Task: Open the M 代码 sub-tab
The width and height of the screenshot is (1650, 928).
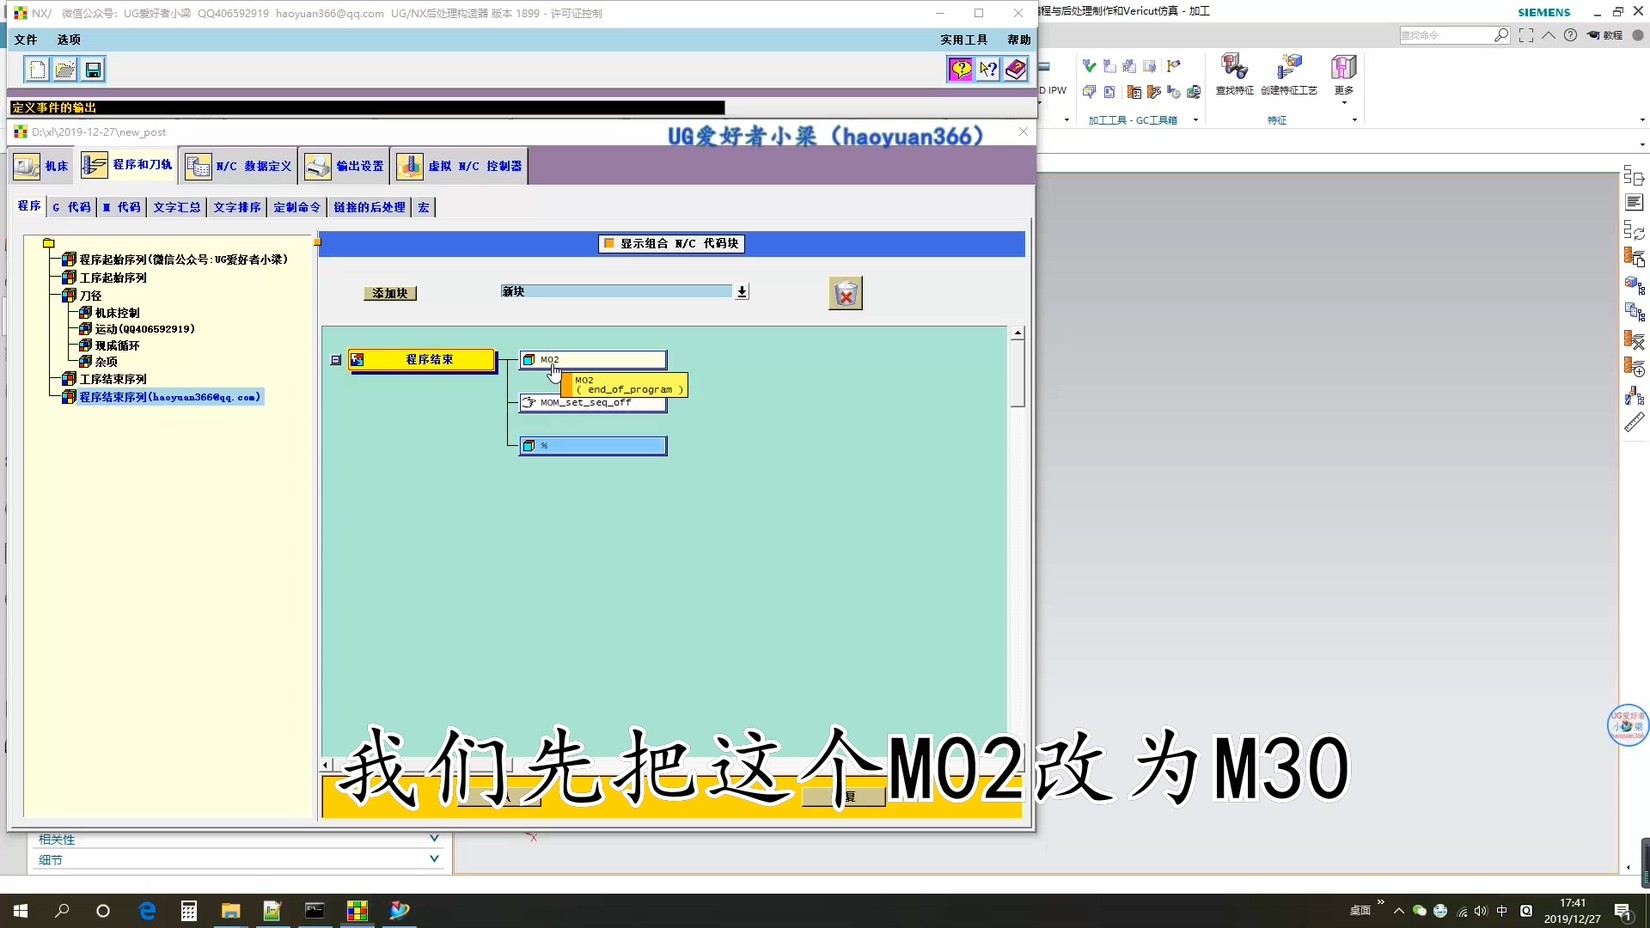Action: 121,207
